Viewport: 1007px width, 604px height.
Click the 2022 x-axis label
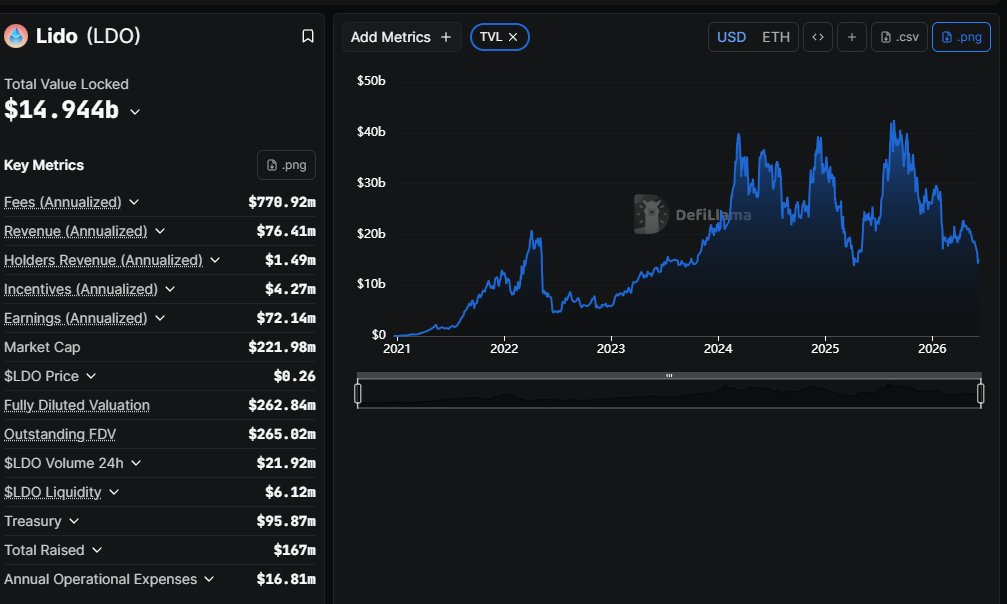click(x=504, y=348)
